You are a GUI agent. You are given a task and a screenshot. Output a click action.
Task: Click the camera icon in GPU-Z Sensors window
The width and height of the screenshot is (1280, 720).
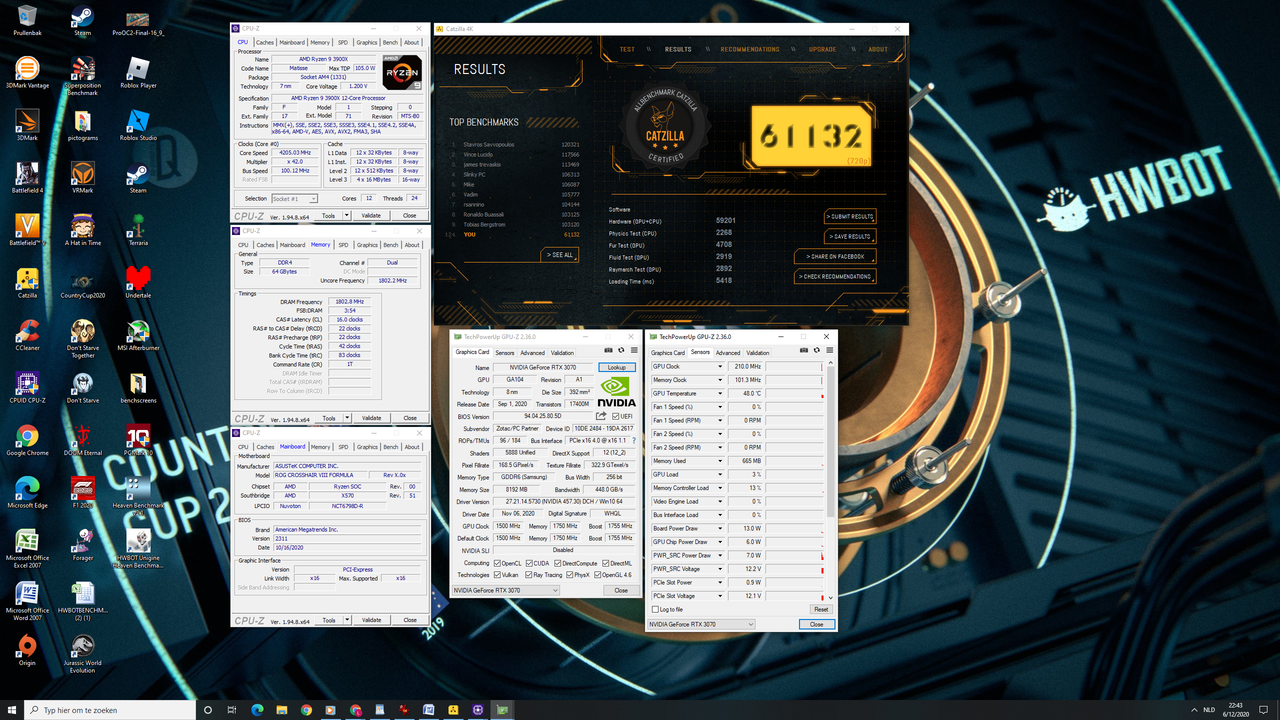pyautogui.click(x=804, y=350)
